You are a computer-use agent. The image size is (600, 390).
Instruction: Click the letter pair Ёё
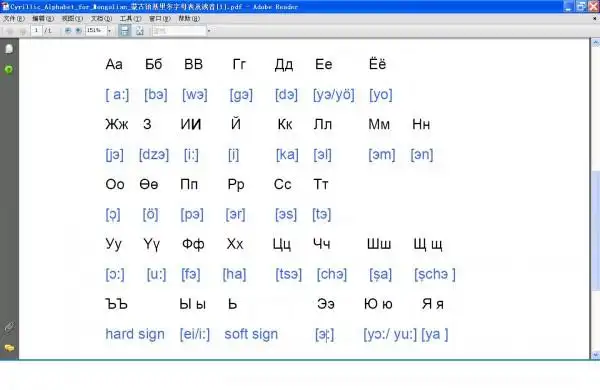click(x=377, y=64)
